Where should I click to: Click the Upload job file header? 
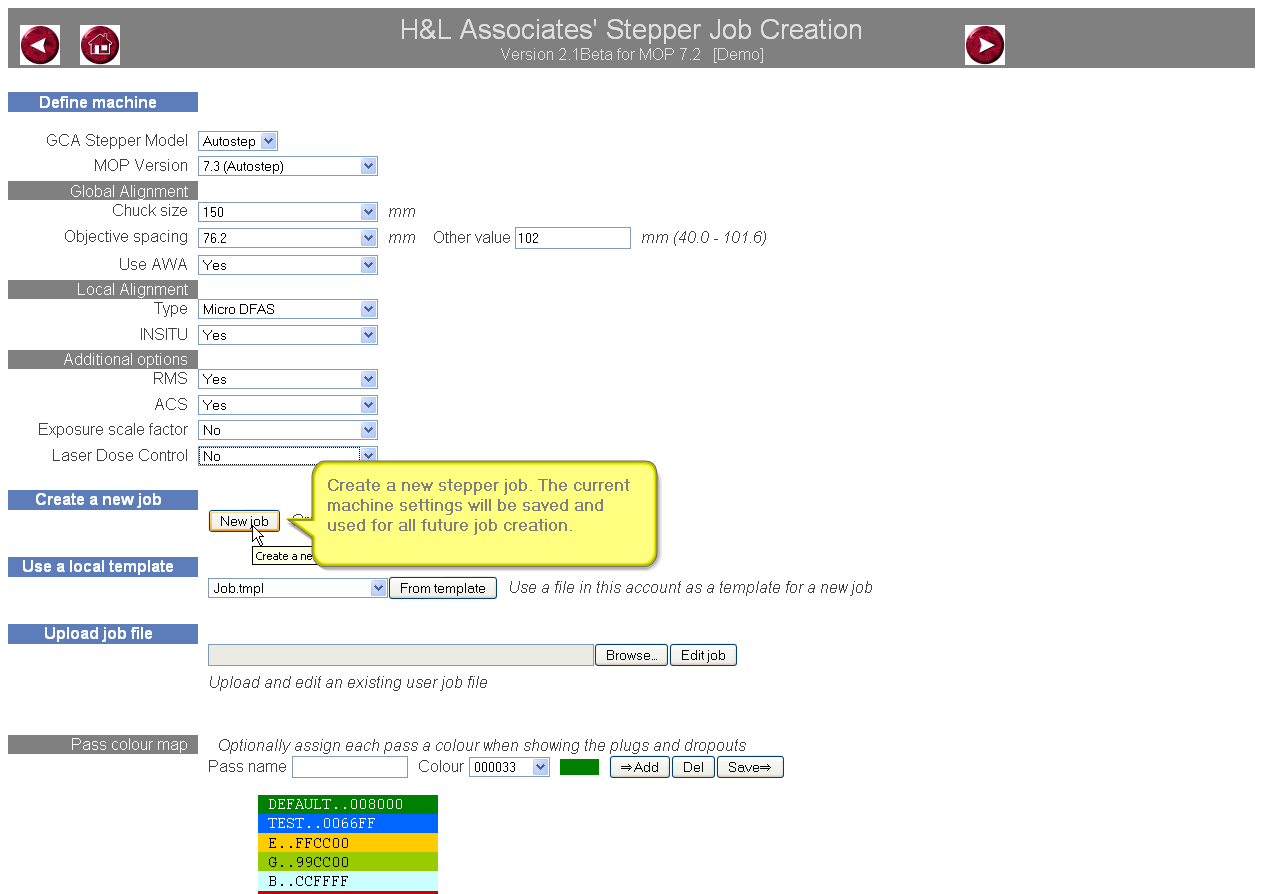103,634
